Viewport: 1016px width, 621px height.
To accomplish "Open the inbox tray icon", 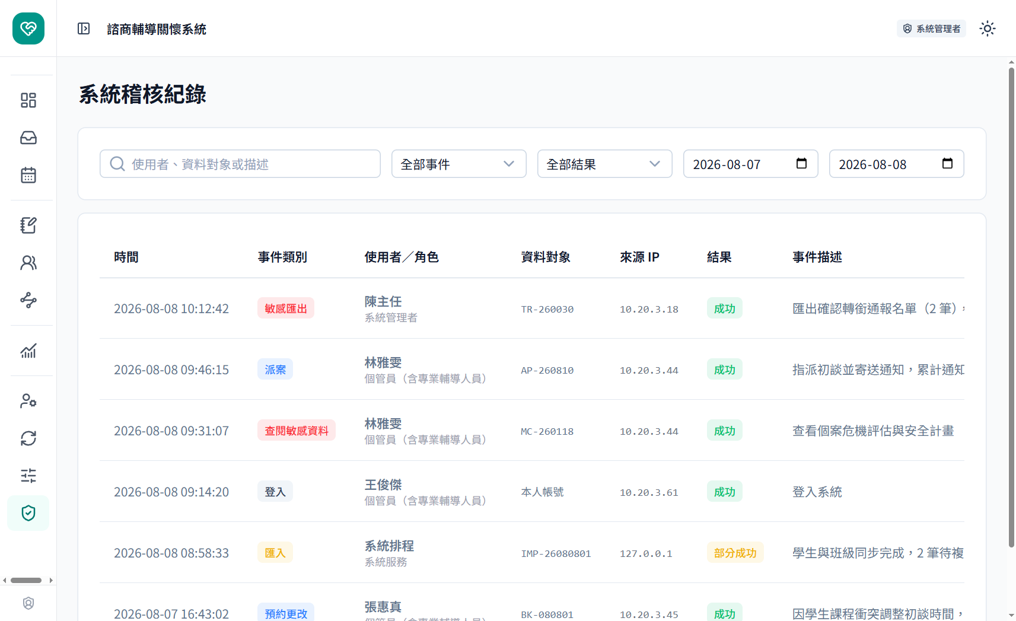I will click(29, 137).
